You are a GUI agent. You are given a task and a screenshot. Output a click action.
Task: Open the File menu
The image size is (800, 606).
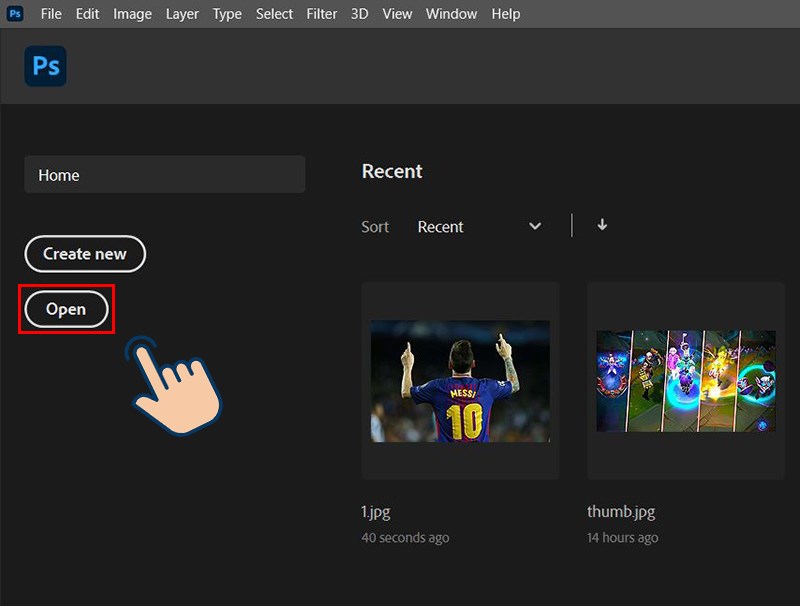(51, 14)
